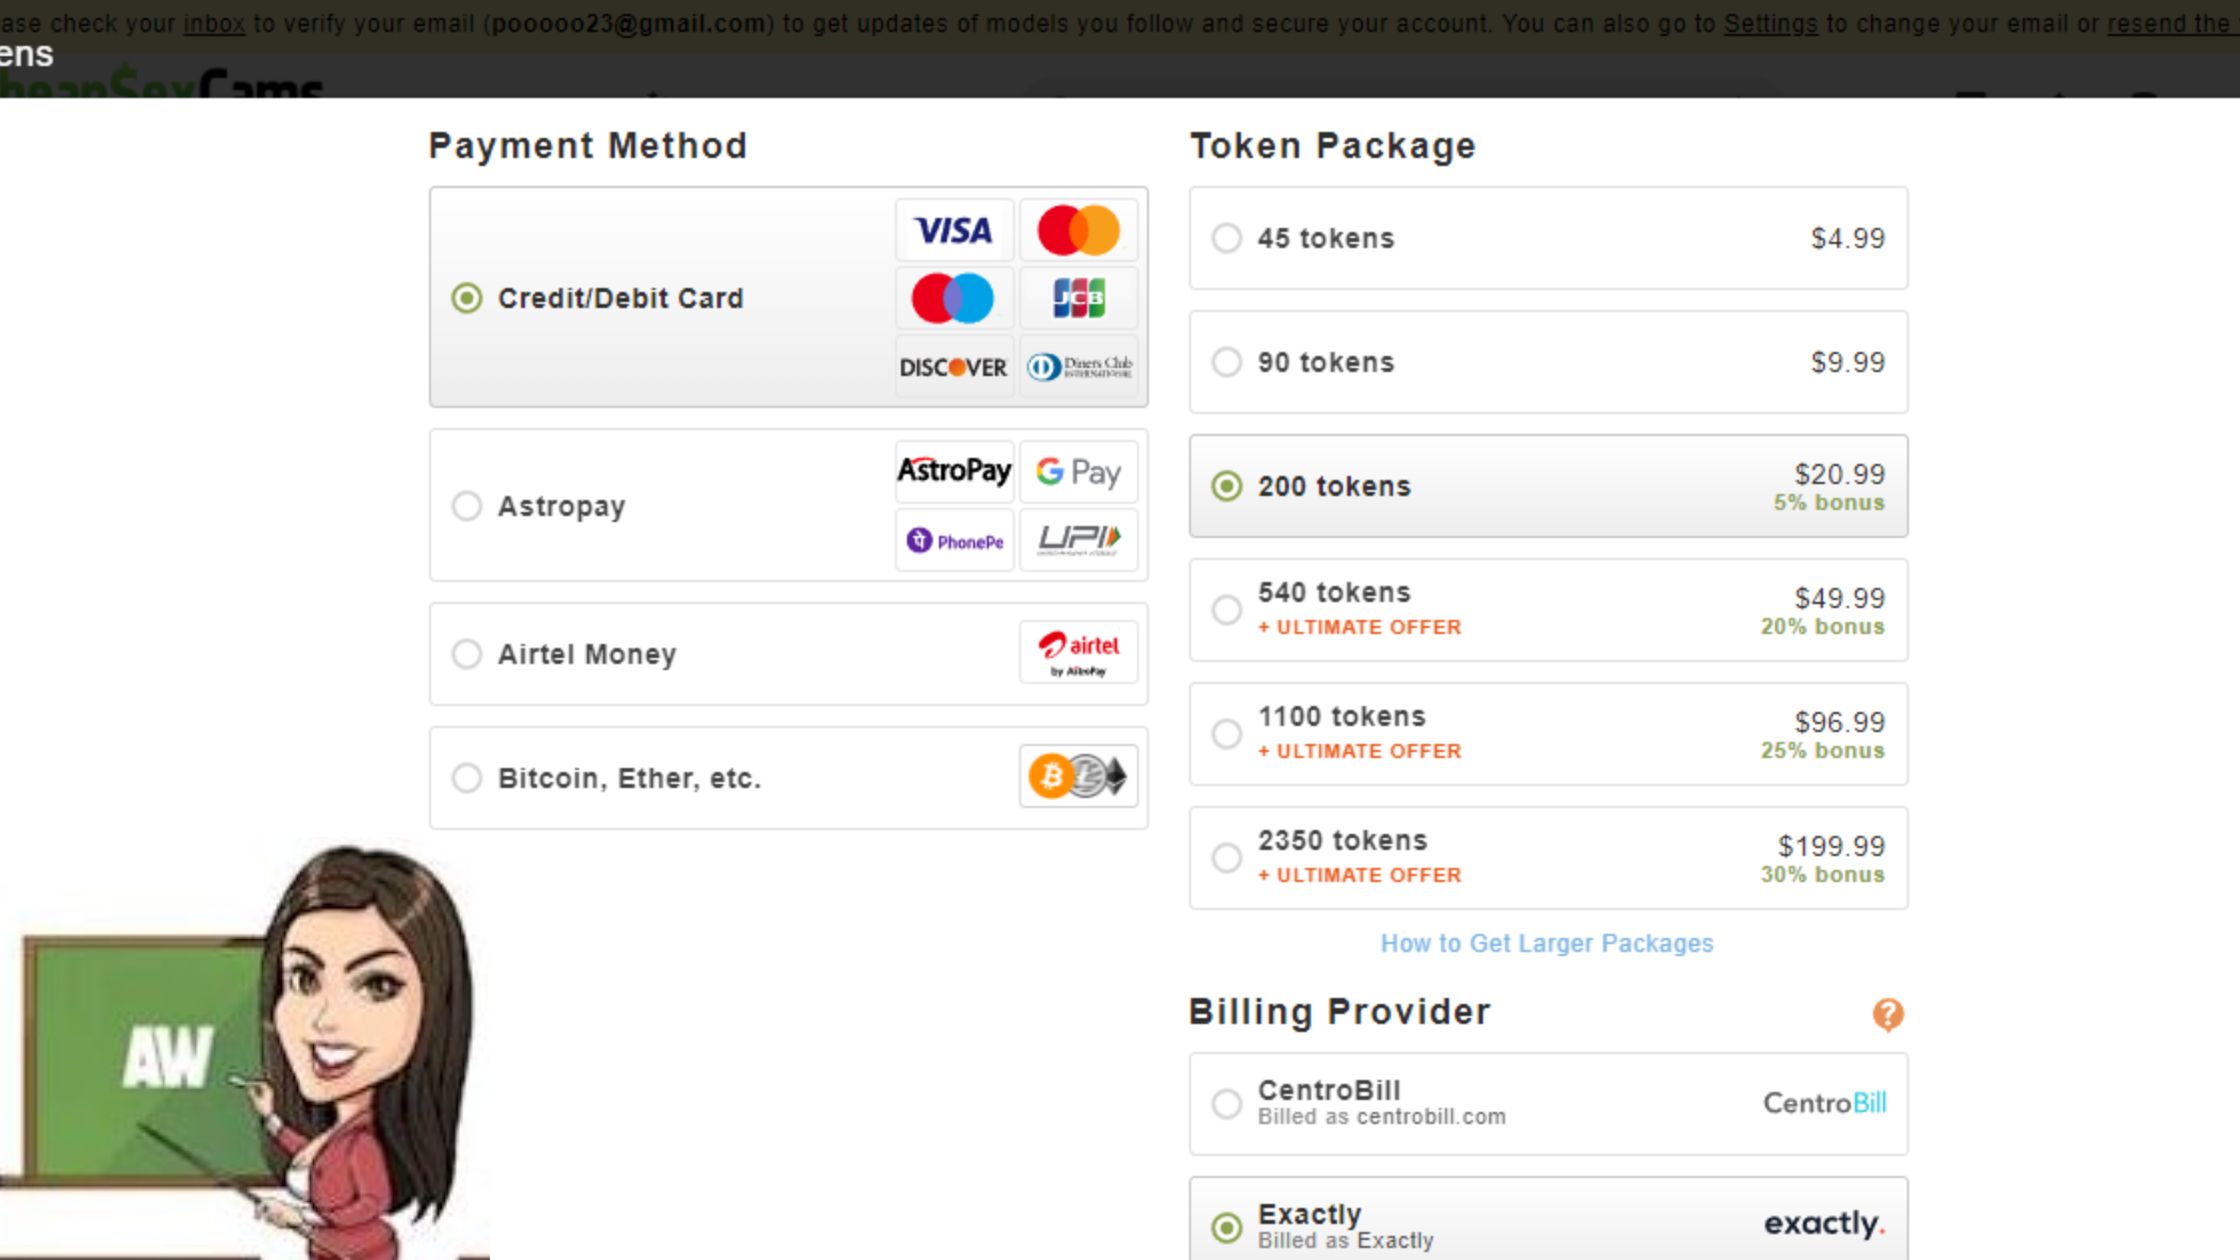Choose the 2350 tokens package
This screenshot has height=1260, width=2240.
[1548, 858]
